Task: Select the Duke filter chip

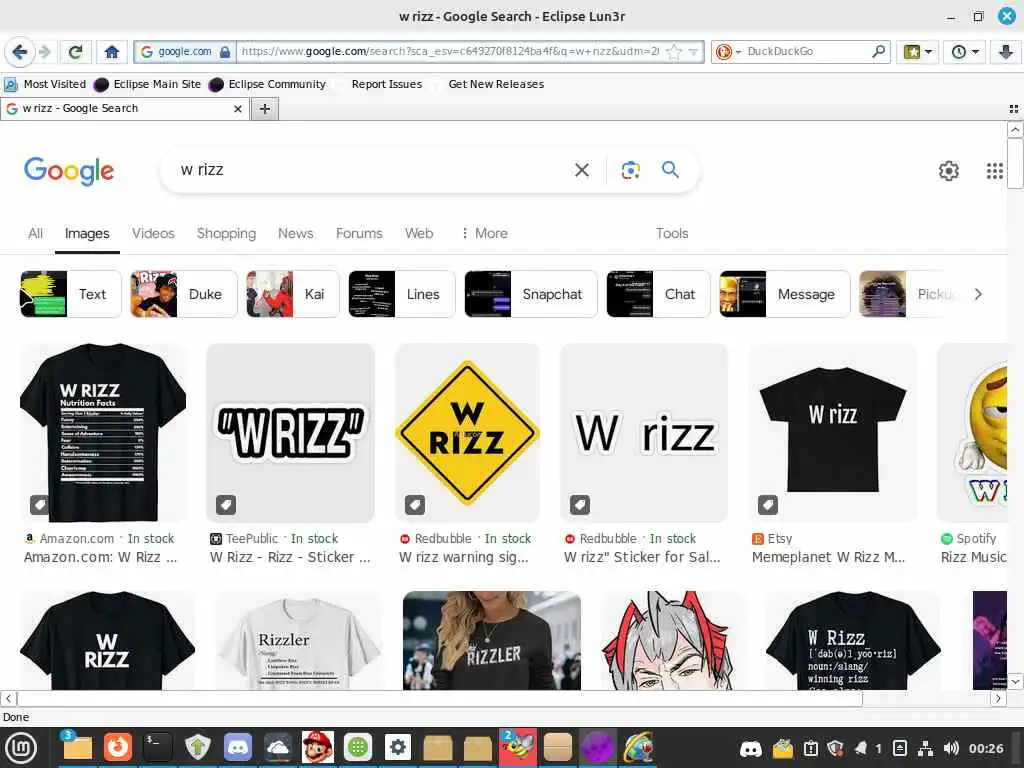Action: tap(184, 294)
